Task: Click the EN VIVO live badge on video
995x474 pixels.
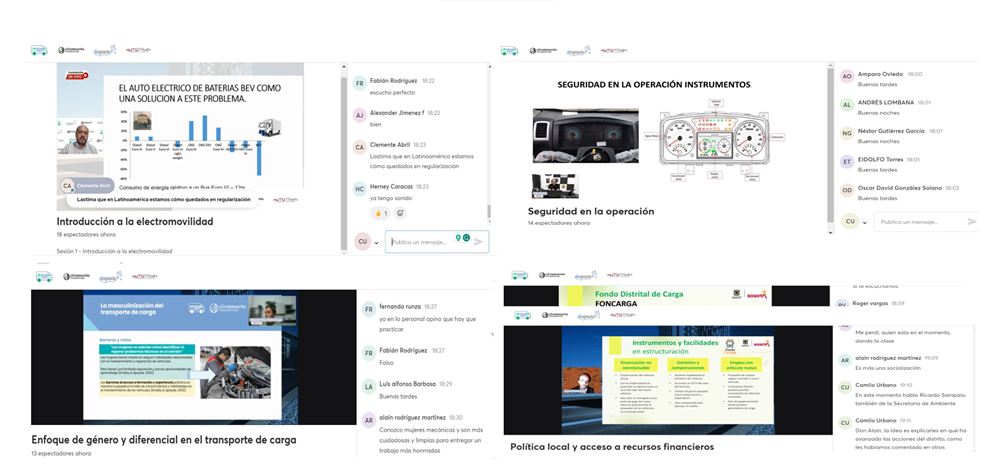Action: (x=73, y=75)
